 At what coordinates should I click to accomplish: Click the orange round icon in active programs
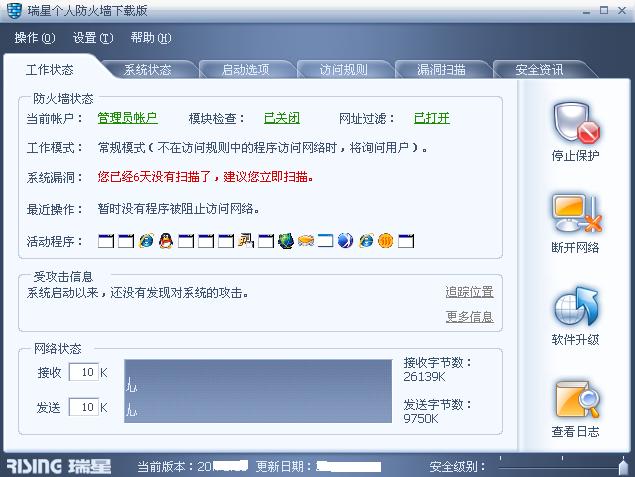coord(386,241)
